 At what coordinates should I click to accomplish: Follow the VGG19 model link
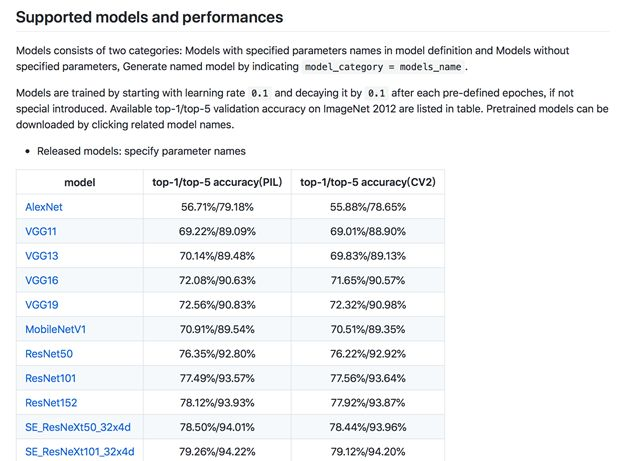point(41,305)
